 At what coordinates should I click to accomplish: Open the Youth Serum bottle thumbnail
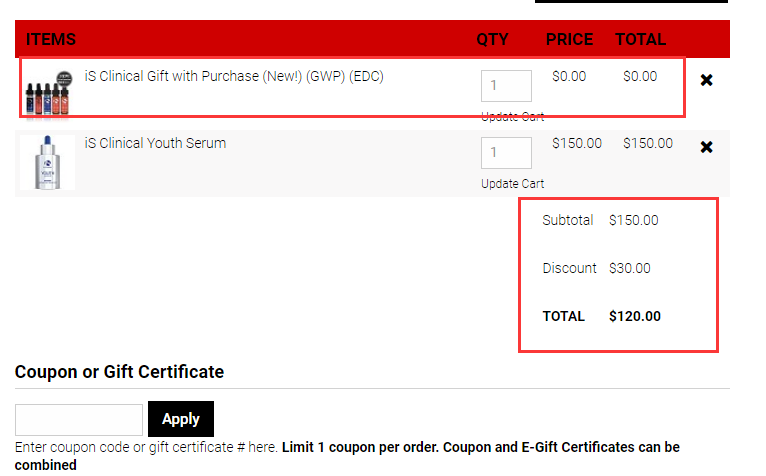coord(47,162)
